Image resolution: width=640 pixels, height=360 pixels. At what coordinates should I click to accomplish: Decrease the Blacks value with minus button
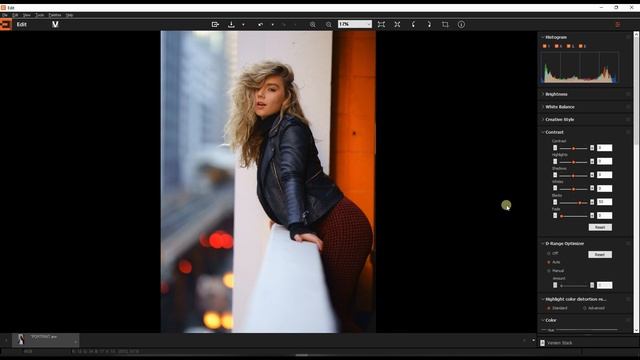[555, 202]
